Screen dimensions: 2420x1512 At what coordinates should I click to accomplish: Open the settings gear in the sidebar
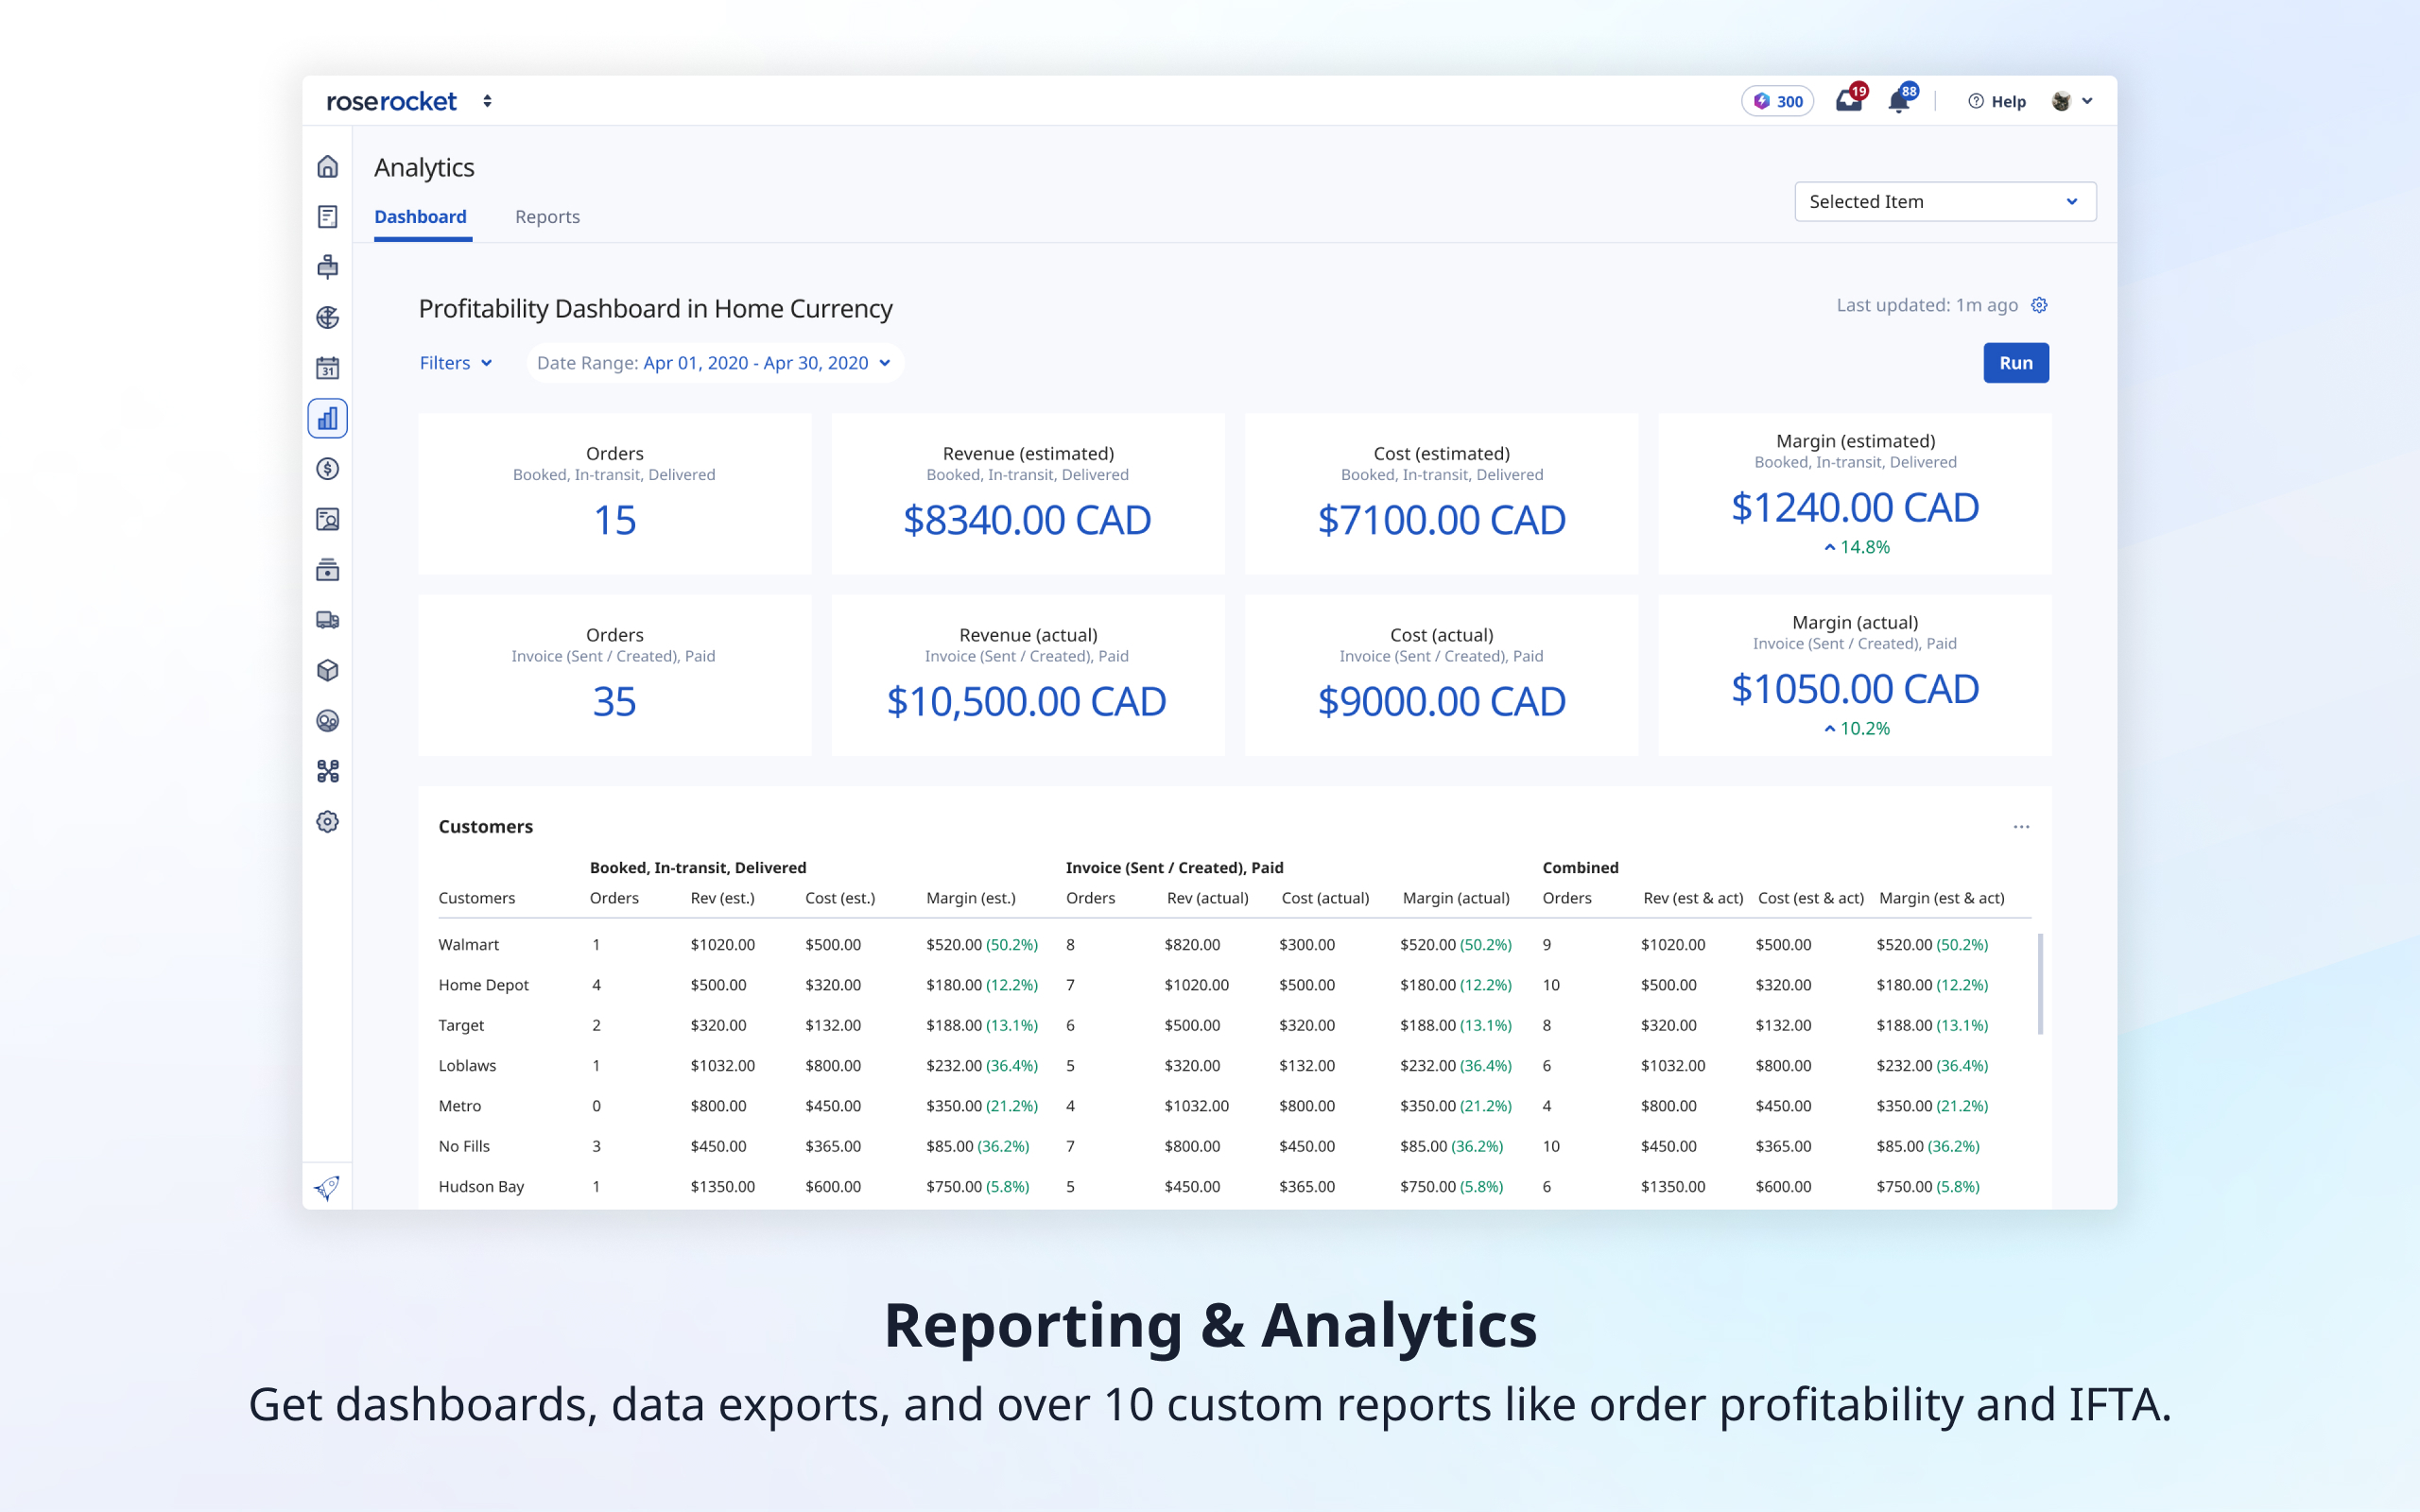[x=327, y=821]
